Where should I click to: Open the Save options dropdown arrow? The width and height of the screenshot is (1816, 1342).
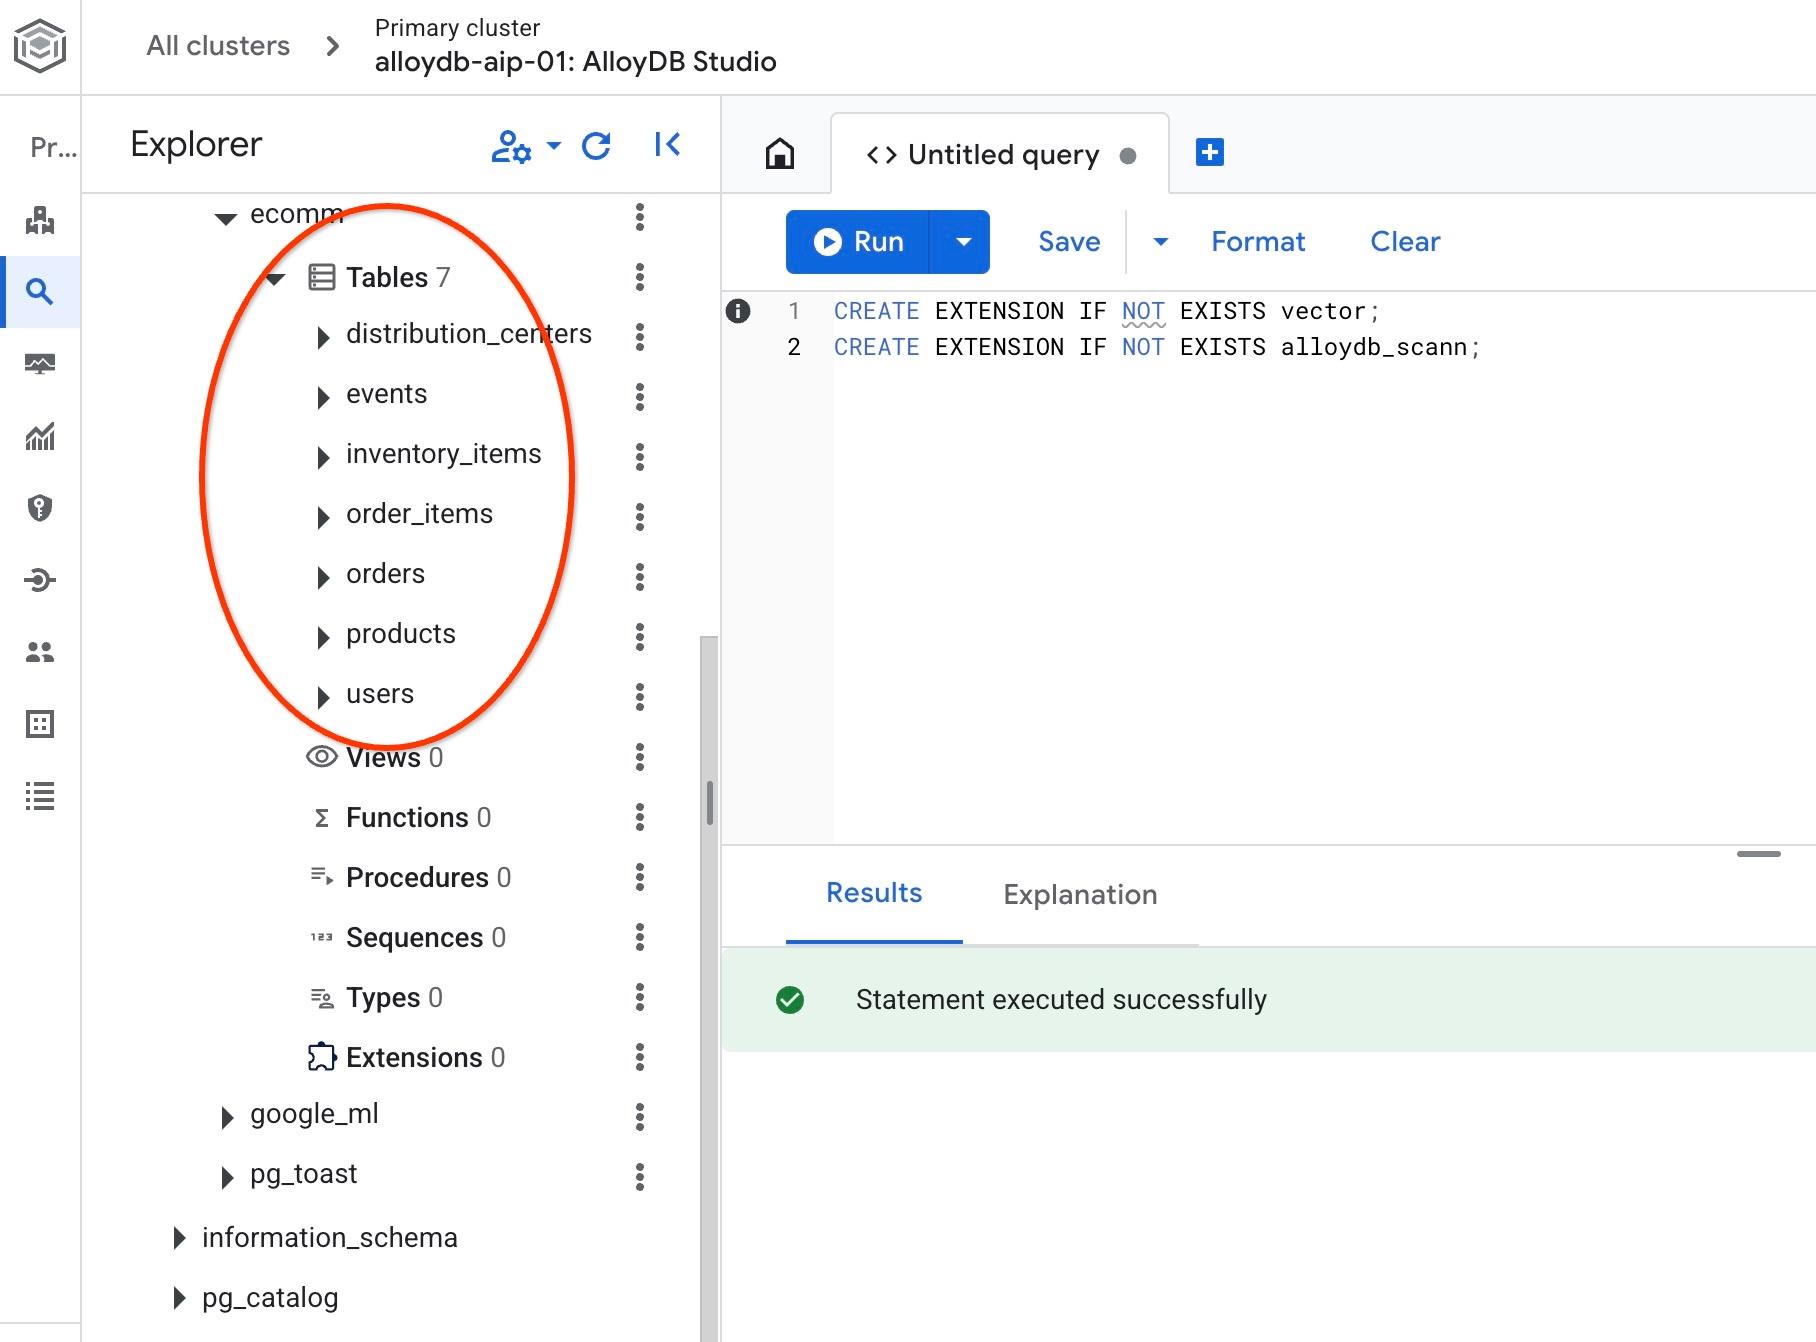1160,242
